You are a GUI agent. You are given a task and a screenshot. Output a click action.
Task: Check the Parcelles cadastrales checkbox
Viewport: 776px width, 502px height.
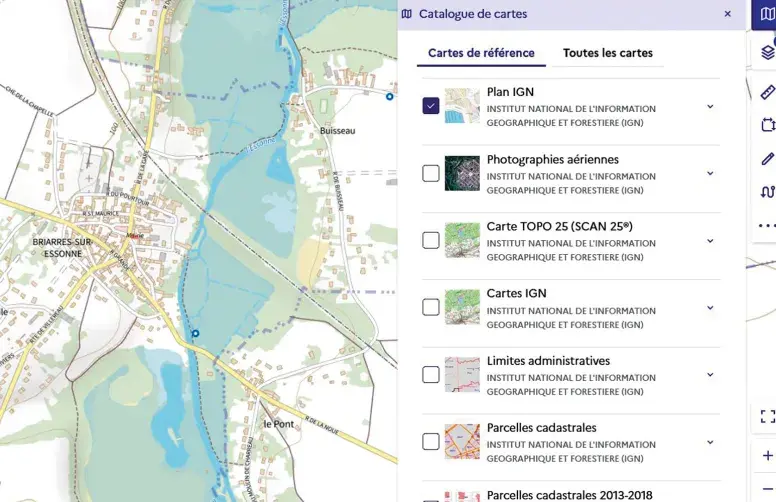point(431,441)
